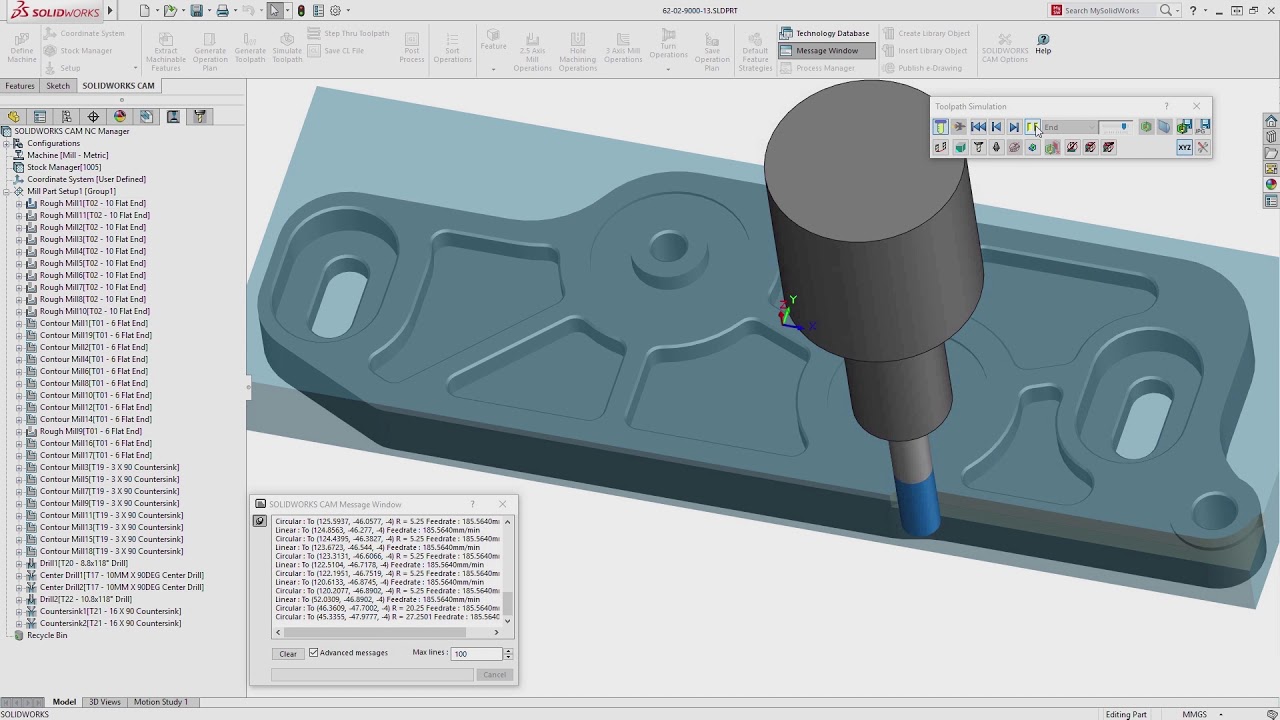Click the Search MySolidWorks field
The height and width of the screenshot is (720, 1280).
1110,10
